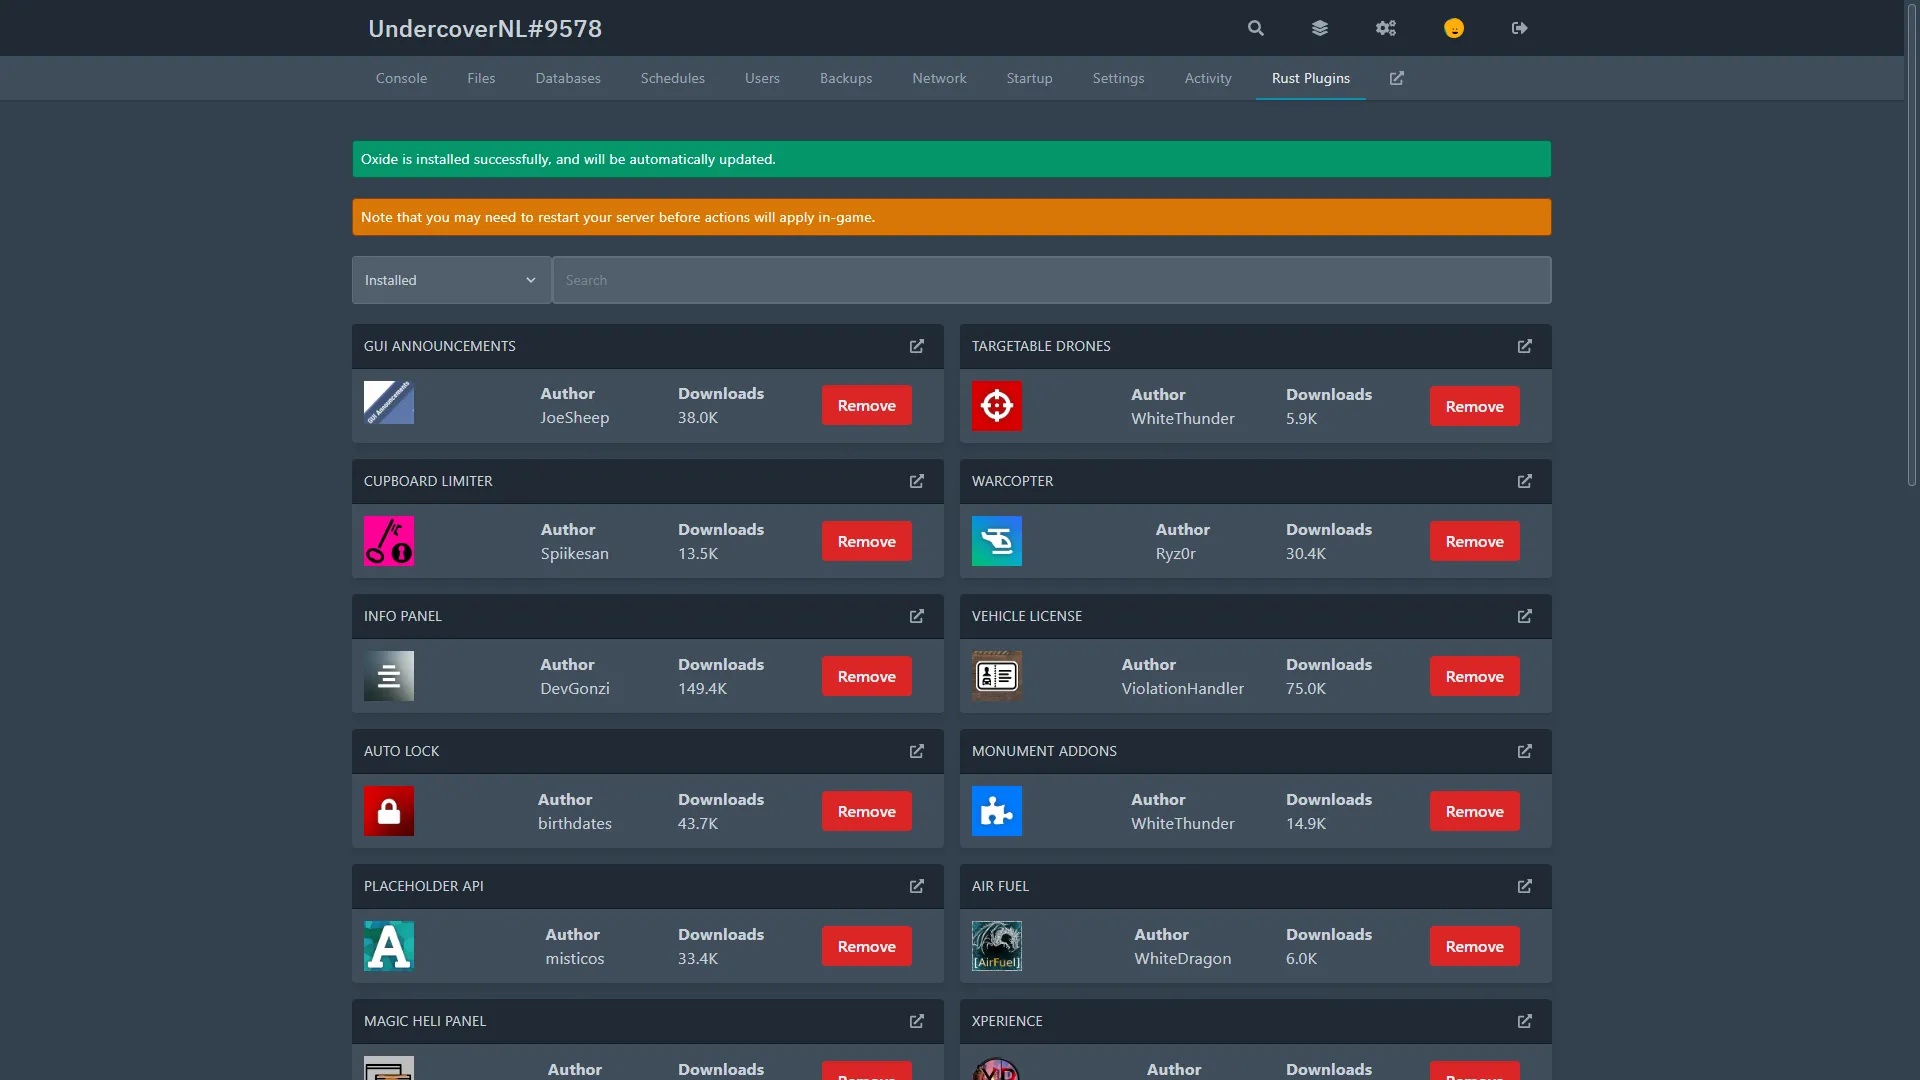This screenshot has height=1080, width=1920.
Task: Open the Backups tab
Action: point(846,78)
